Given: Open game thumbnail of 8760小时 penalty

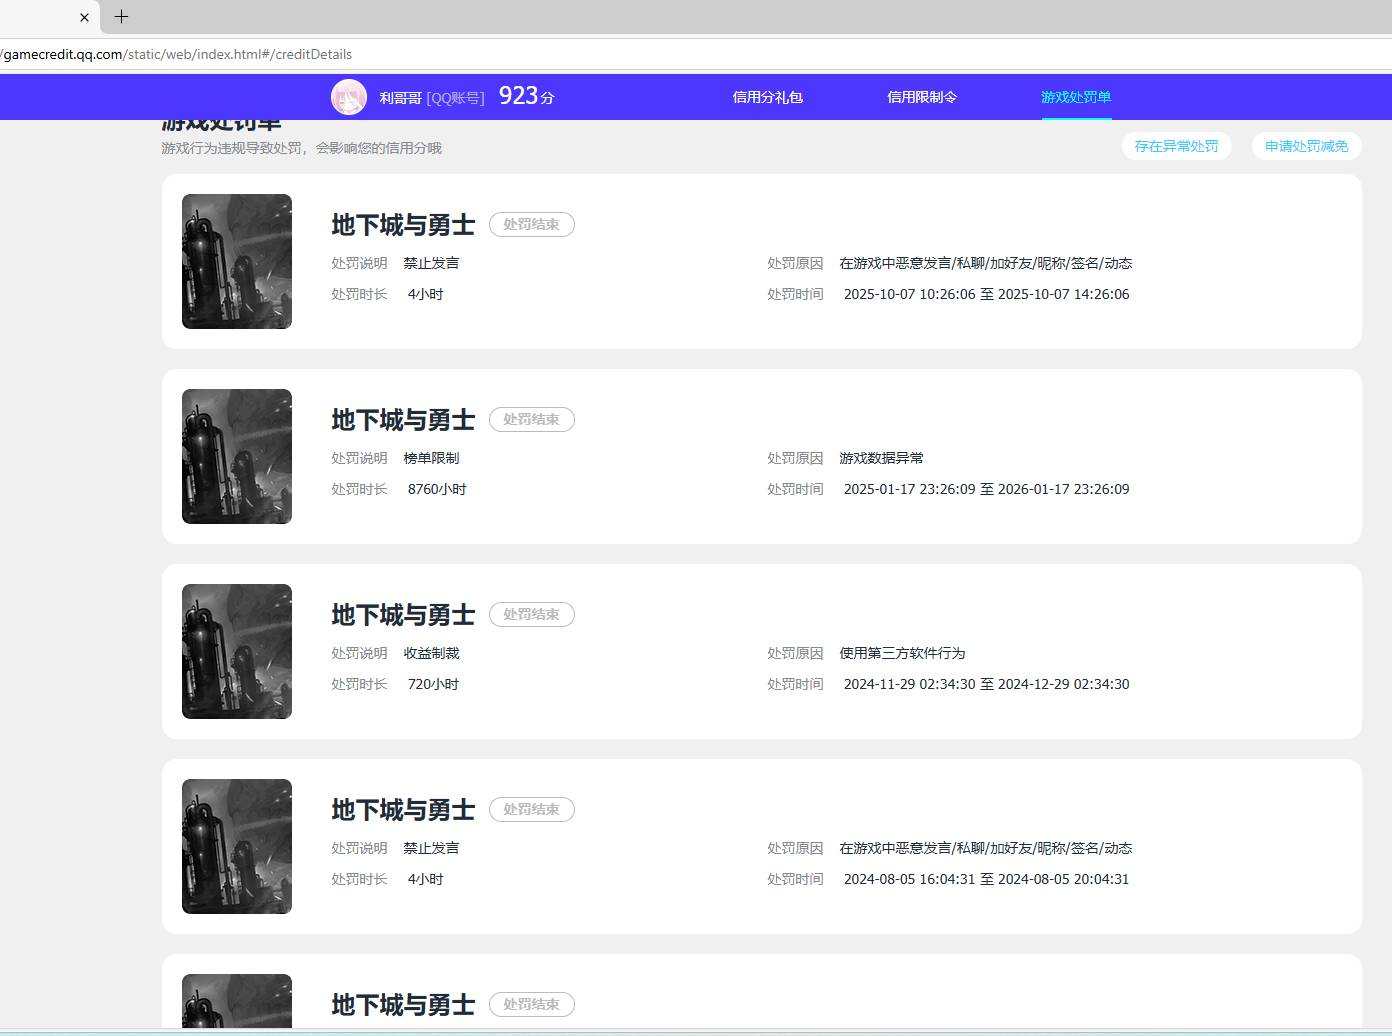Looking at the screenshot, I should pos(237,456).
